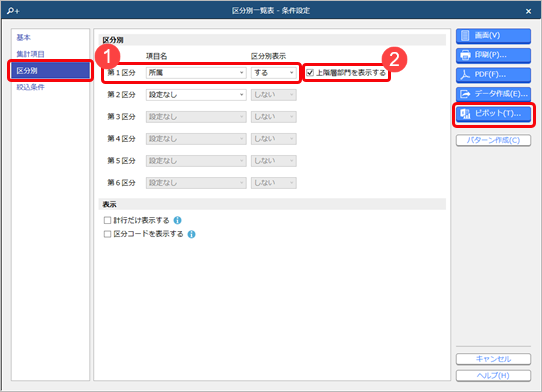Click the search-plus icon in title bar
The width and height of the screenshot is (542, 392).
(x=13, y=11)
